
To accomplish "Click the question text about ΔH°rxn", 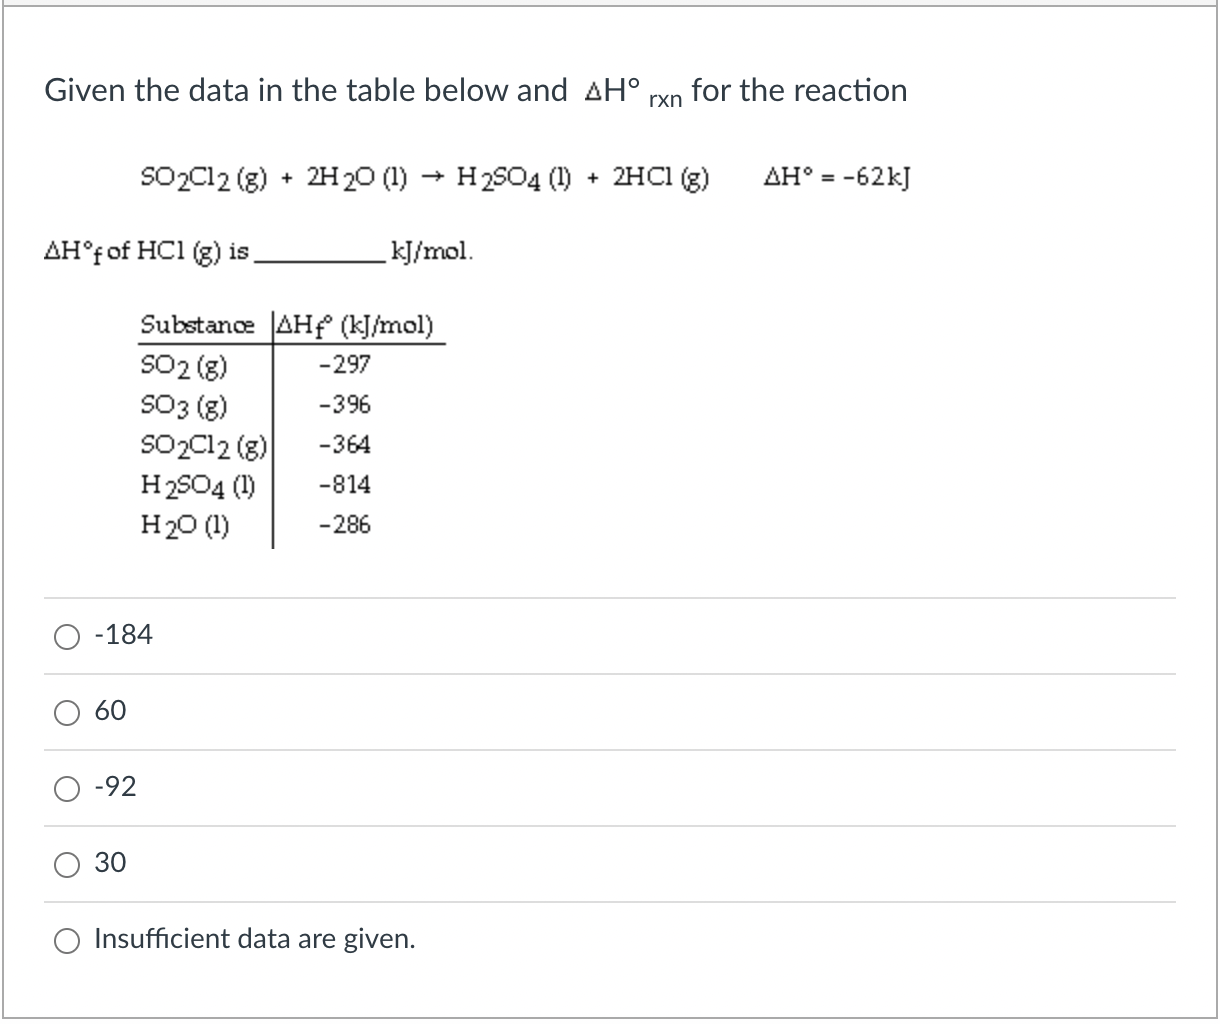I will point(475,90).
